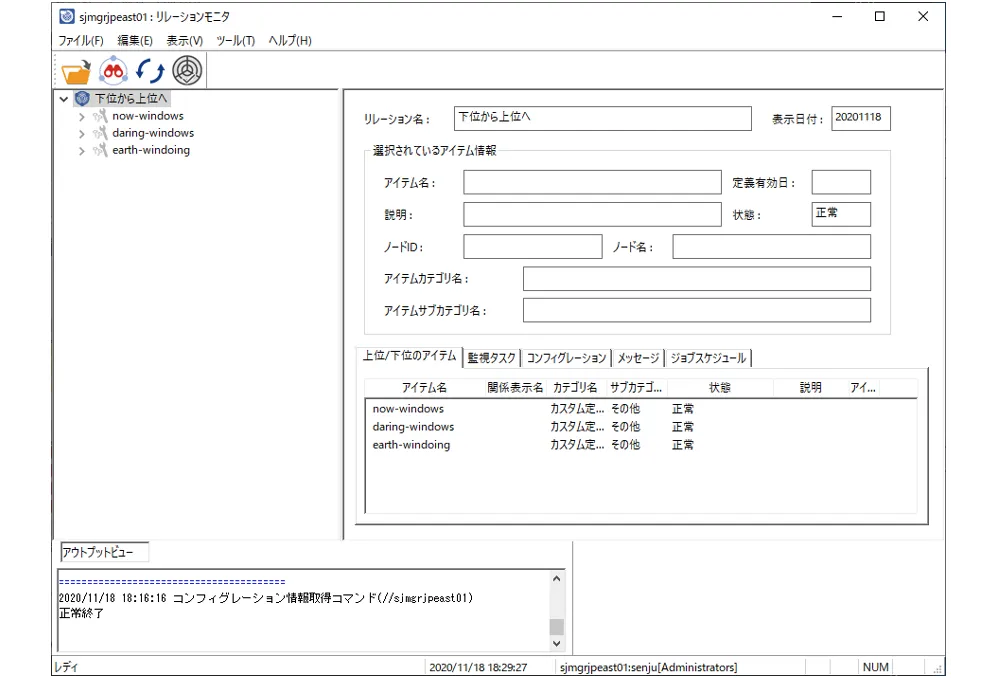Click the 表示日付 field showing 20201118

click(x=861, y=118)
